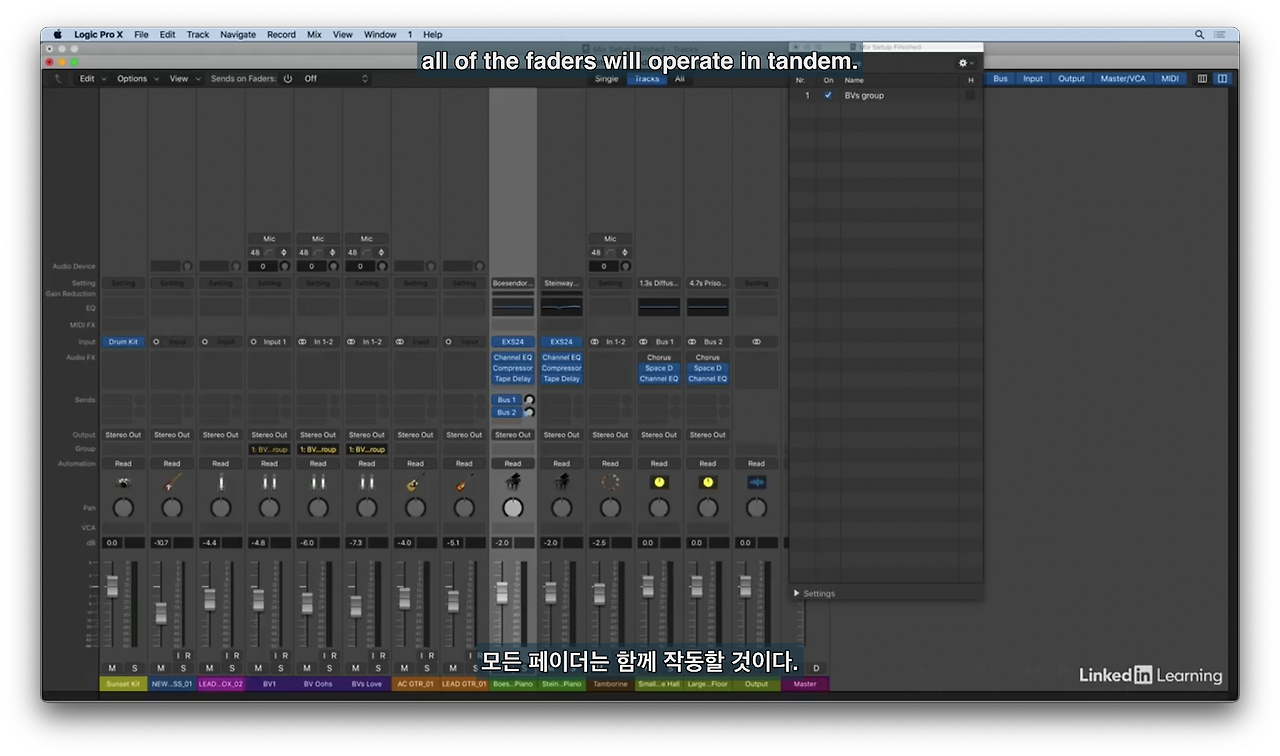1280x756 pixels.
Task: Open Stereo Out output menu on Tamborine
Action: point(610,435)
